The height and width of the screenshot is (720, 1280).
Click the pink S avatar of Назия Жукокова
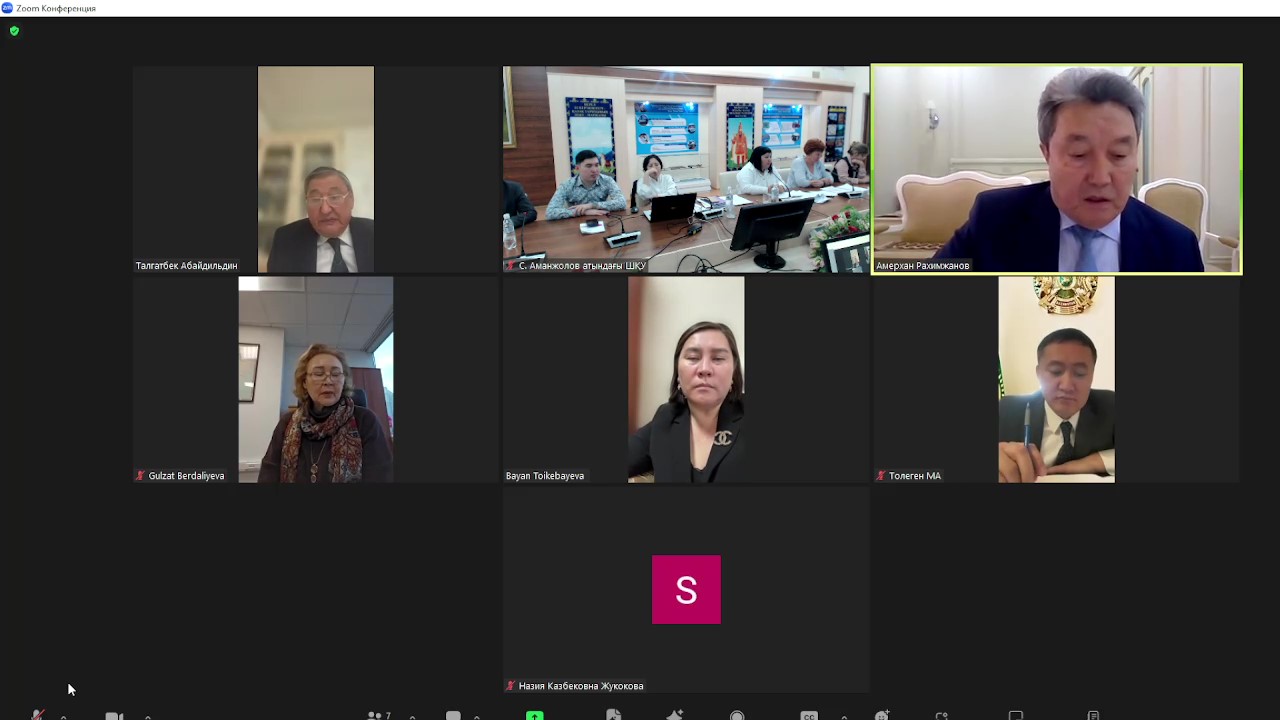(686, 590)
